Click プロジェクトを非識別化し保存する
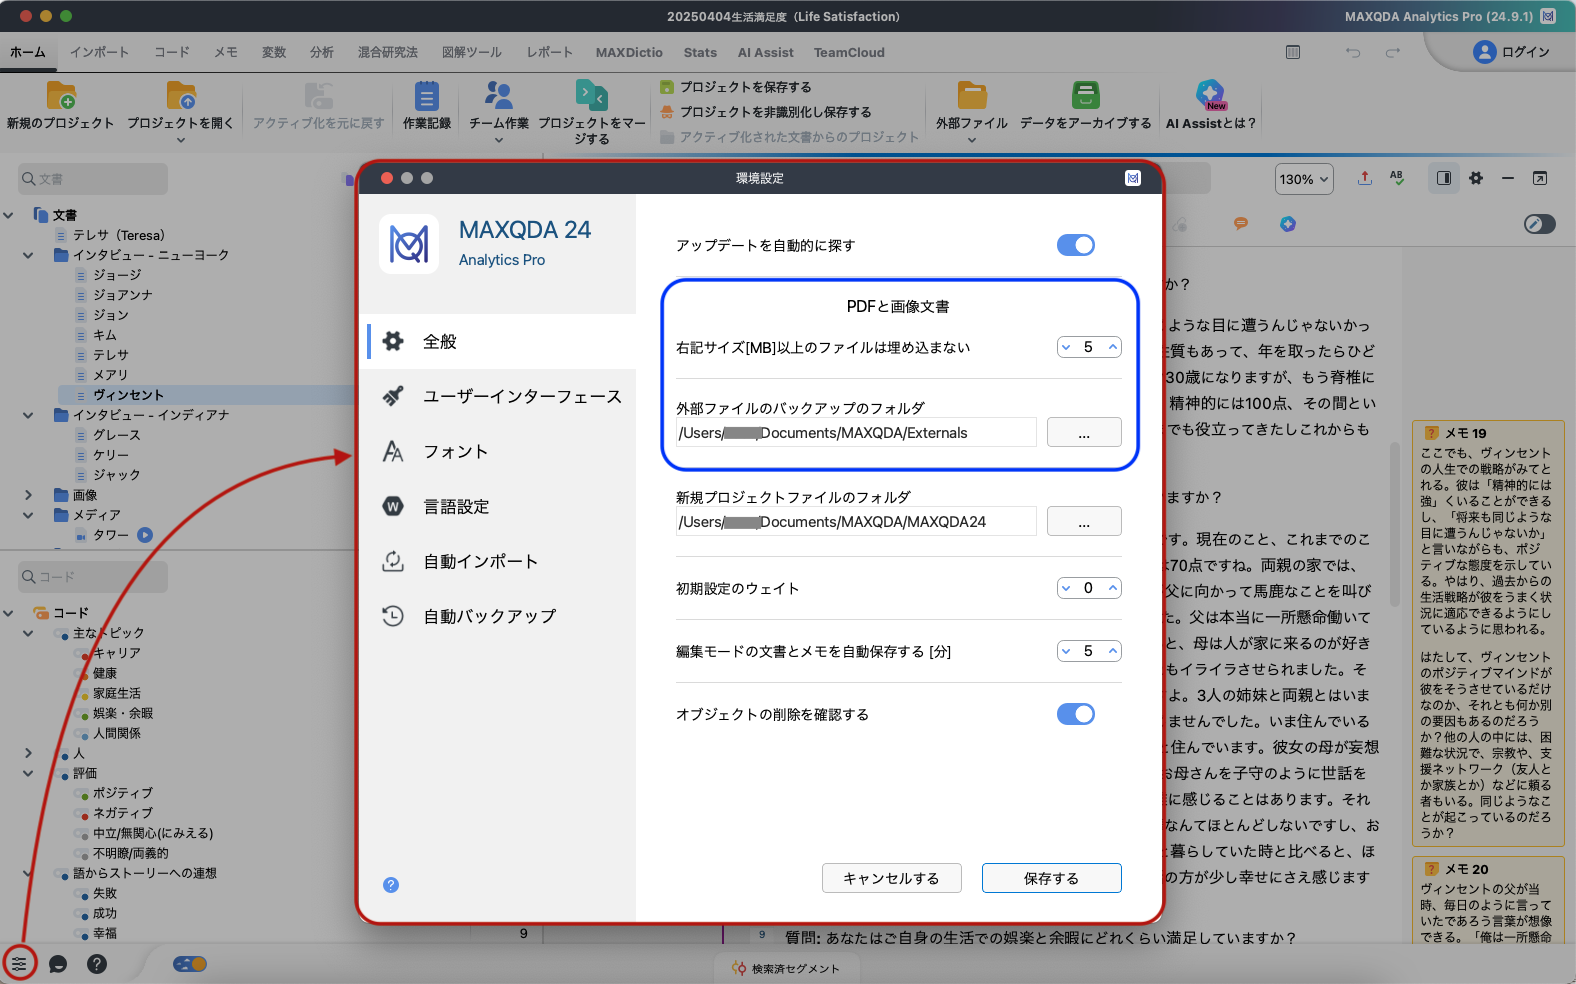Screen dimensions: 1576x984 pos(765,112)
